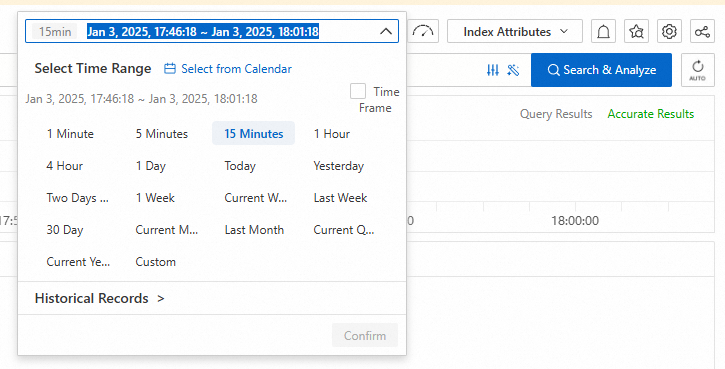Toggle the auto refresh icon

pos(697,70)
